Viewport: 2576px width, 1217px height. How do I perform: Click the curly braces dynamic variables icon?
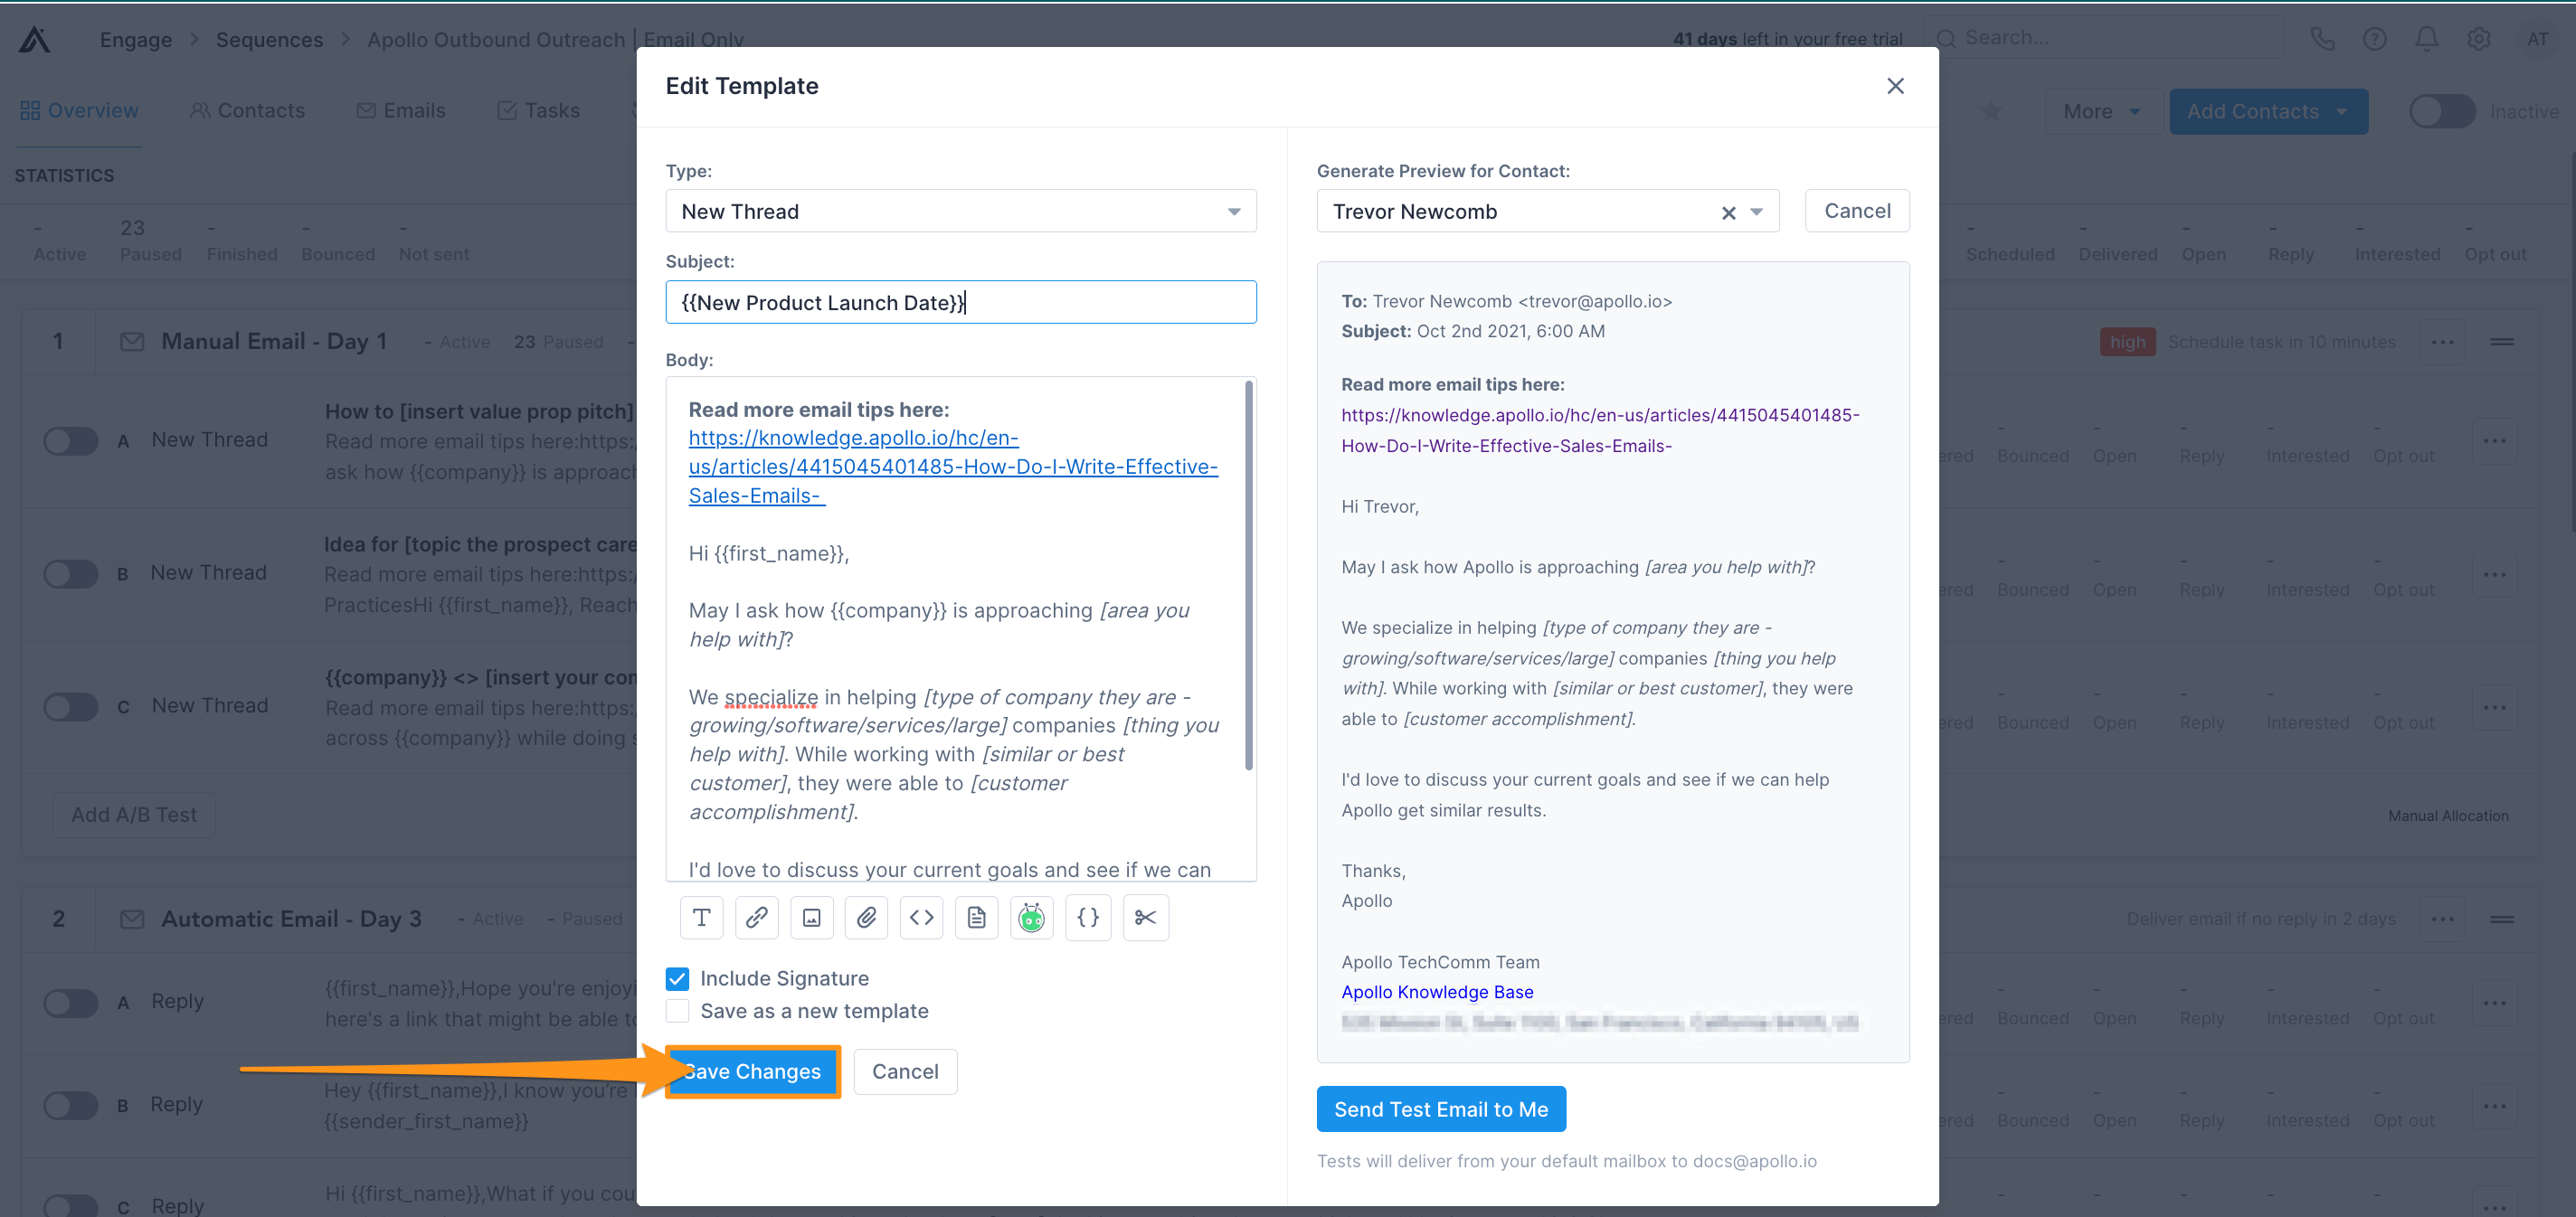(1088, 917)
